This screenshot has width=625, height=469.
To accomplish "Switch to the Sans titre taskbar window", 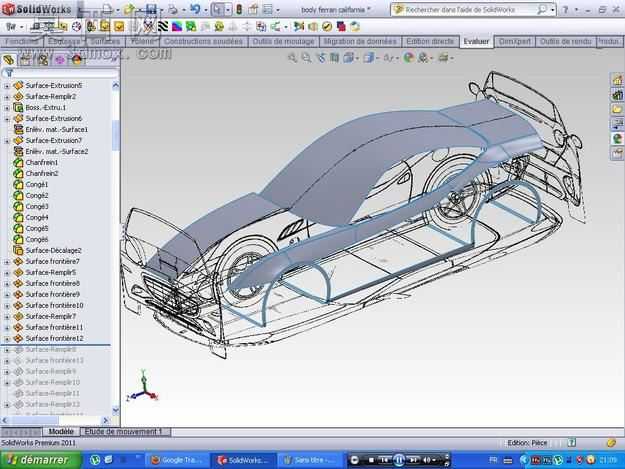I will pos(309,460).
